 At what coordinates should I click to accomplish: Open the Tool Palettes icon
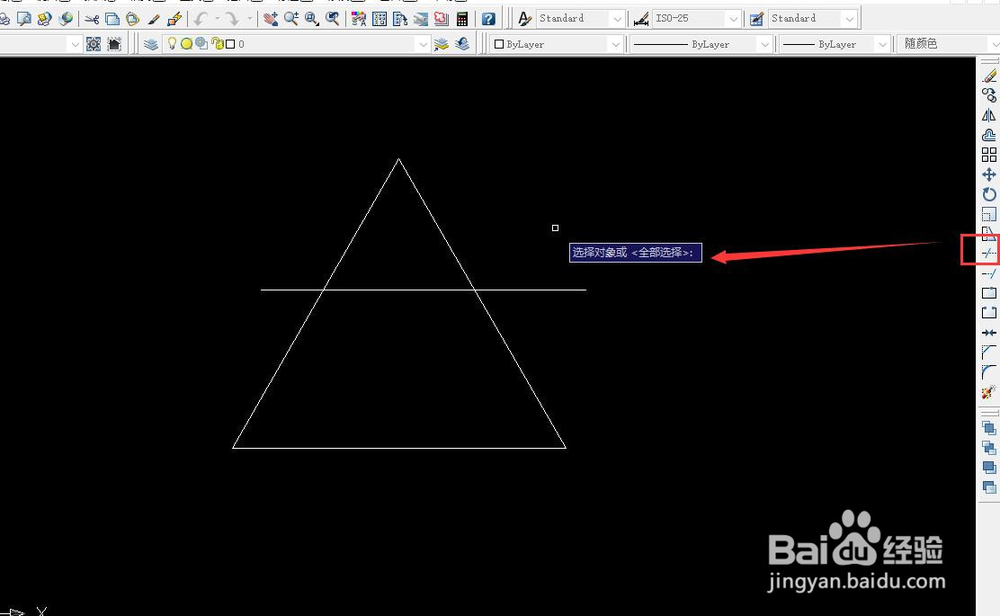tap(400, 18)
